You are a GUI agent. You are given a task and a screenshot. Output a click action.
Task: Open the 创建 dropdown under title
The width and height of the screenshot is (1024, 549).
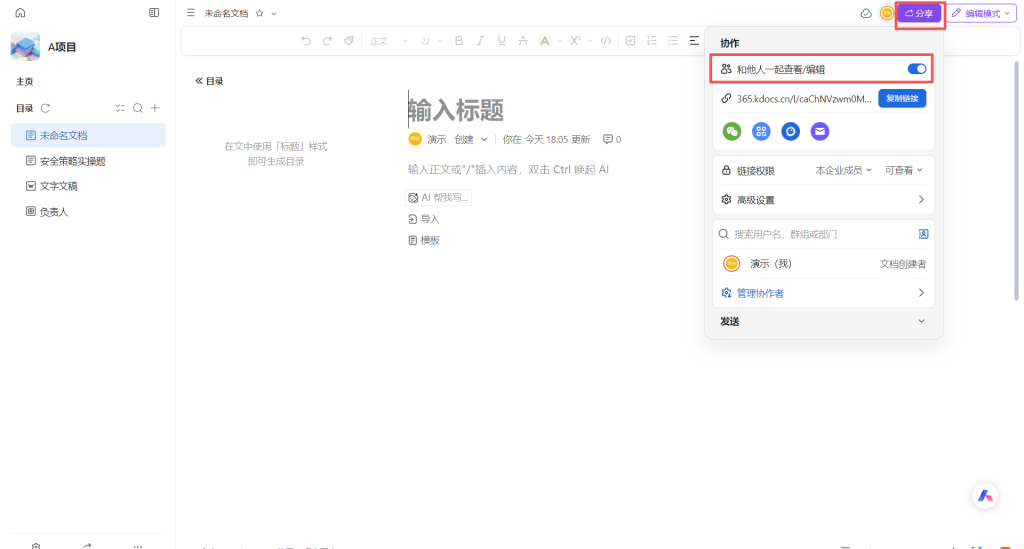coord(471,139)
